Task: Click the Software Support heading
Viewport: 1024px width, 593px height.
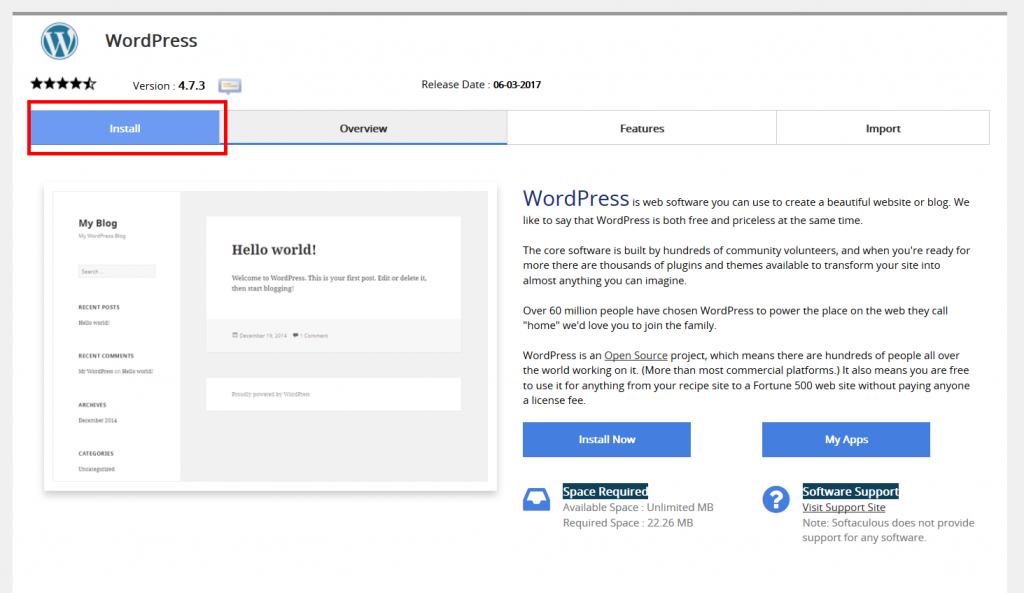Action: pyautogui.click(x=850, y=491)
